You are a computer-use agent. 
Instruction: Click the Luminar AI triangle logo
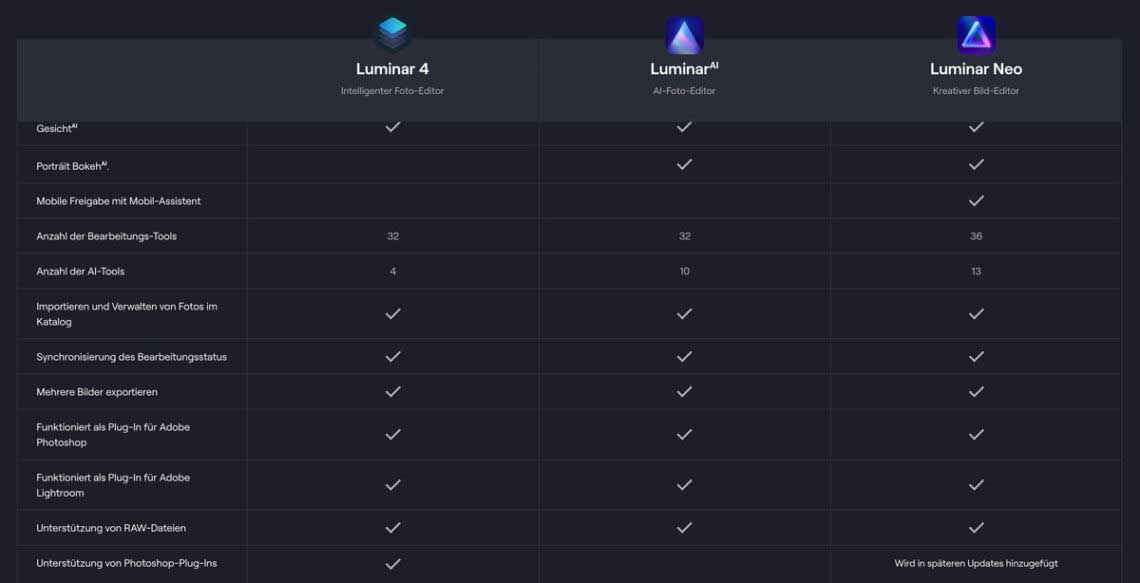(684, 35)
